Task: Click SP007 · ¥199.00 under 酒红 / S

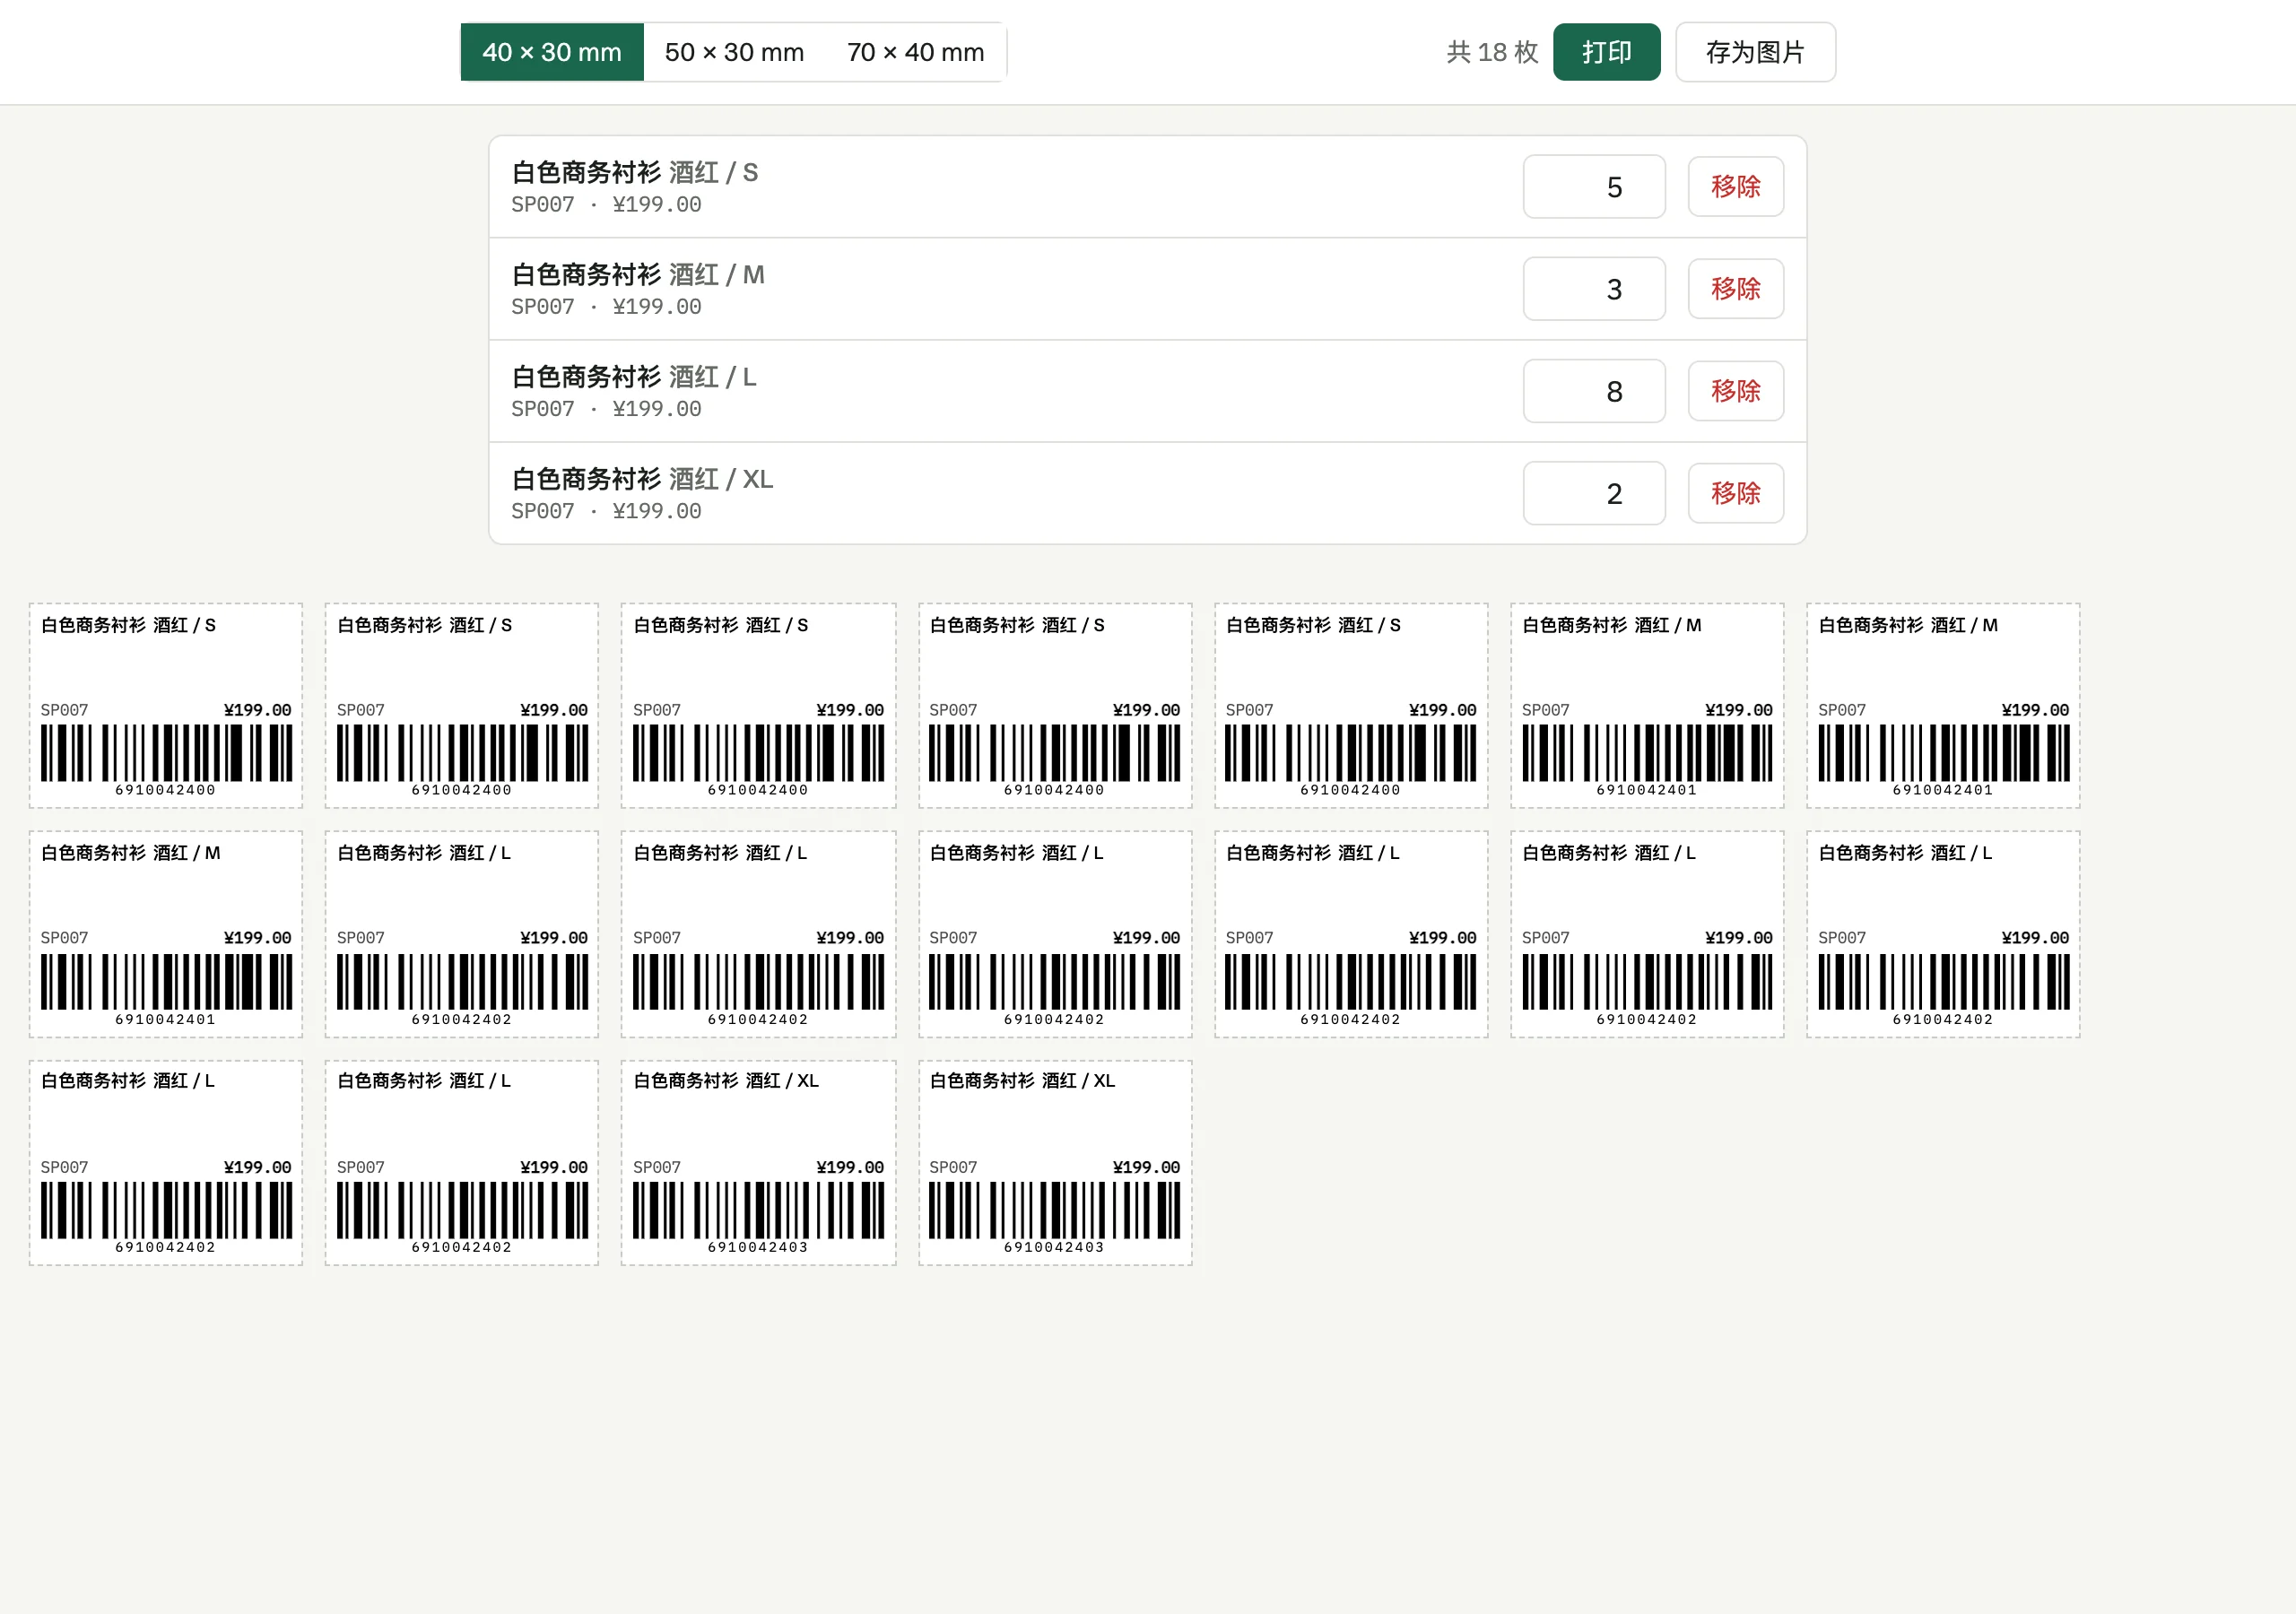Action: (x=606, y=205)
